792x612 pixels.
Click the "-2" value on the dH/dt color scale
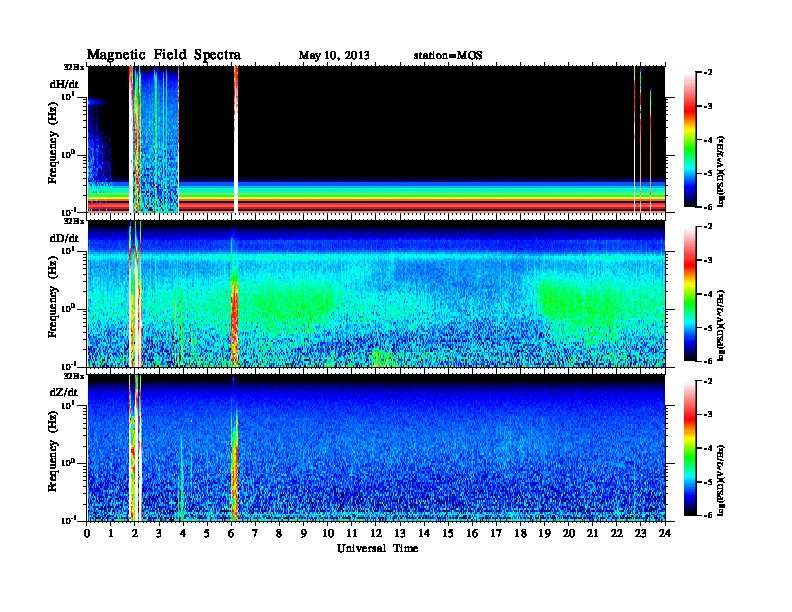point(708,73)
